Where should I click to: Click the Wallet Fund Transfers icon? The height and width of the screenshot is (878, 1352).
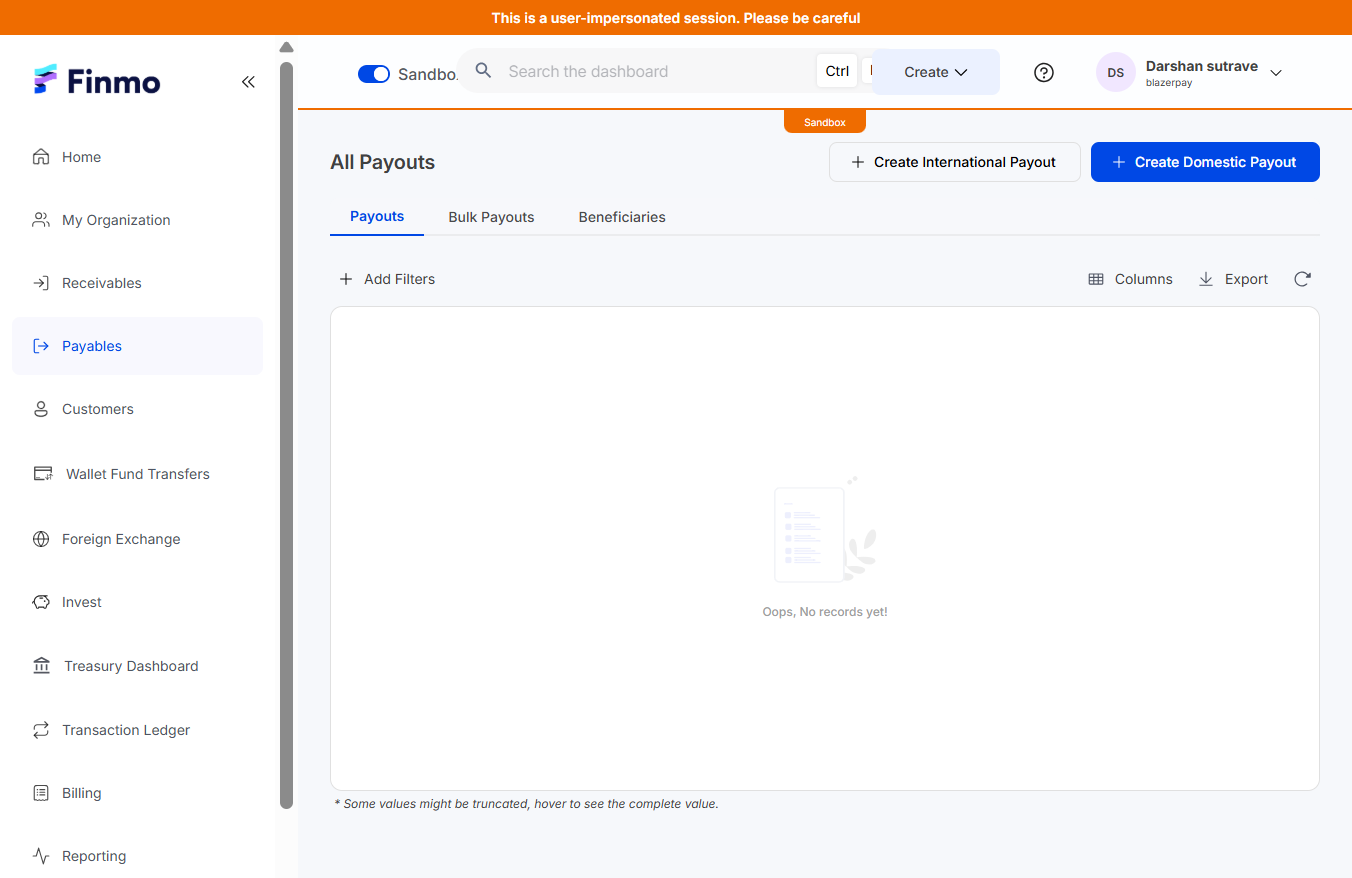[42, 474]
